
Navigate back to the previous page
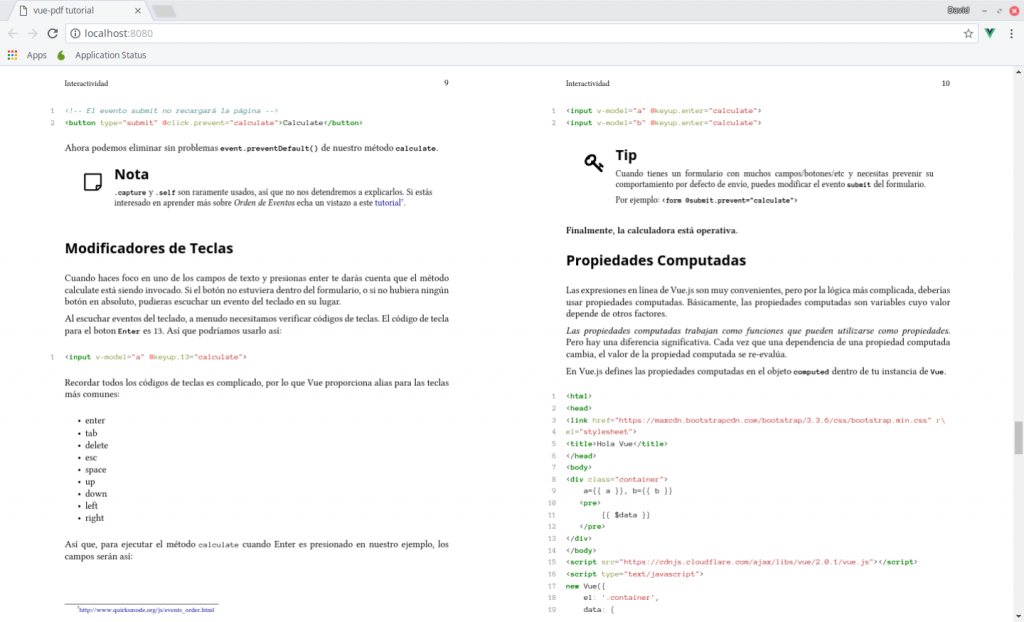[x=13, y=32]
